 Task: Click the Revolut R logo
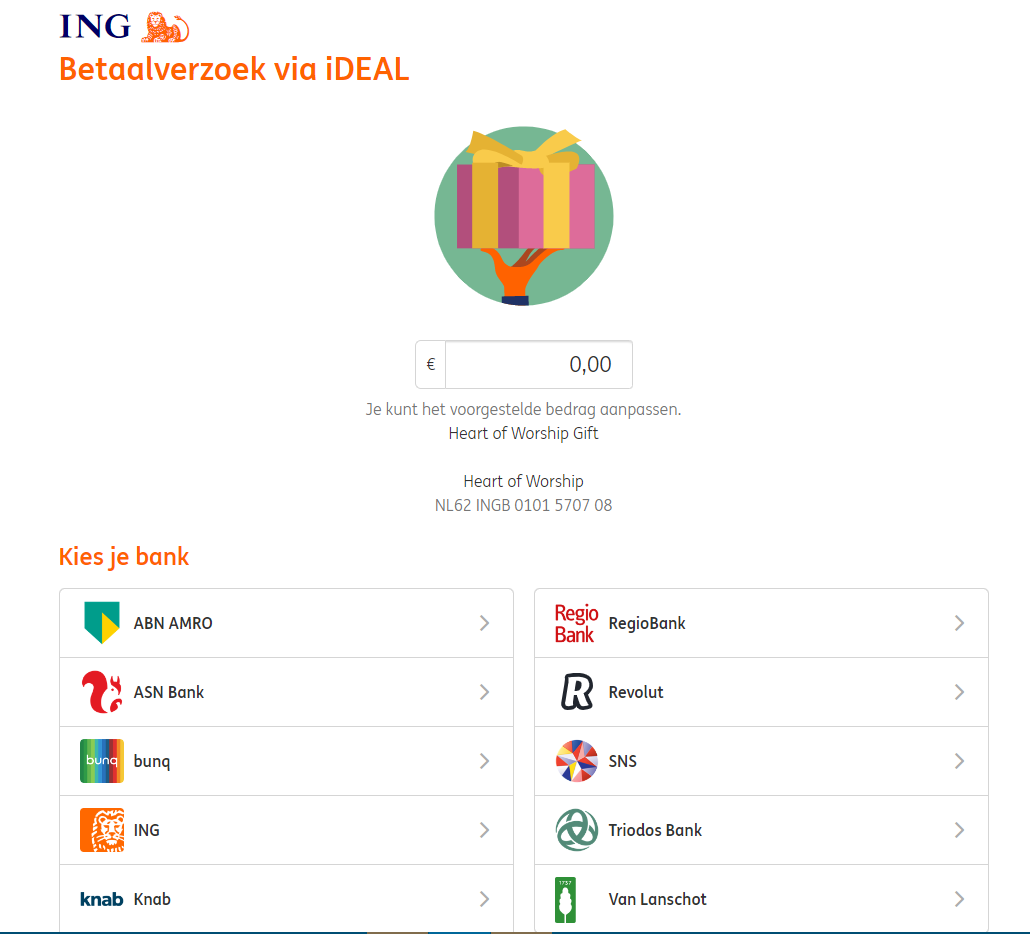coord(577,692)
